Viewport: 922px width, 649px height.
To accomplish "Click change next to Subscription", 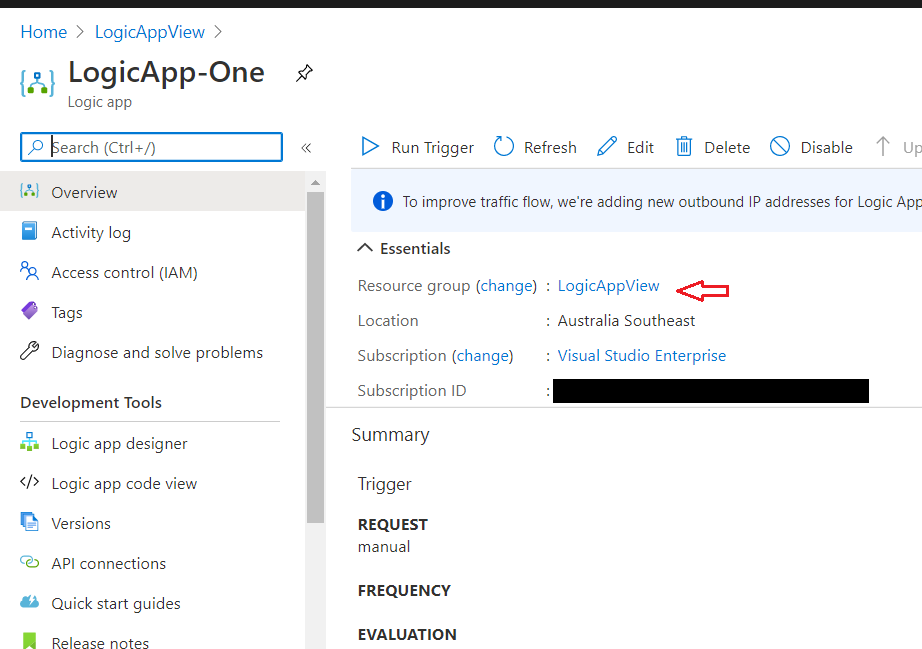I will tap(482, 356).
